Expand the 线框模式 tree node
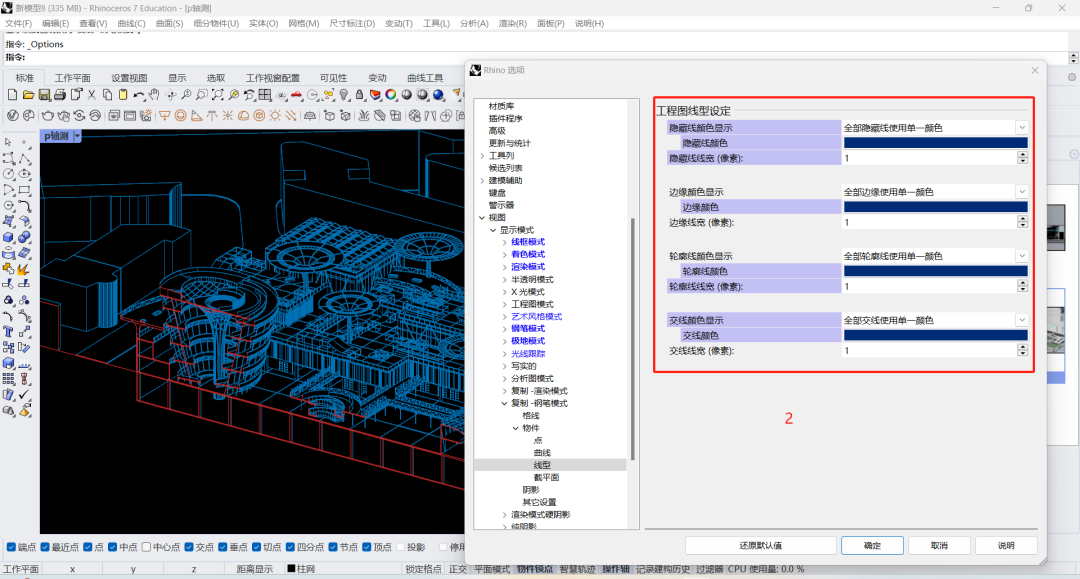Screen dimensions: 1080x579 coord(504,242)
